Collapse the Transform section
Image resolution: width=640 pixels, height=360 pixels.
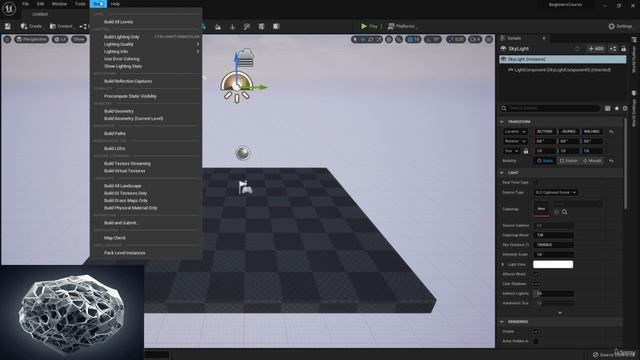[502, 122]
